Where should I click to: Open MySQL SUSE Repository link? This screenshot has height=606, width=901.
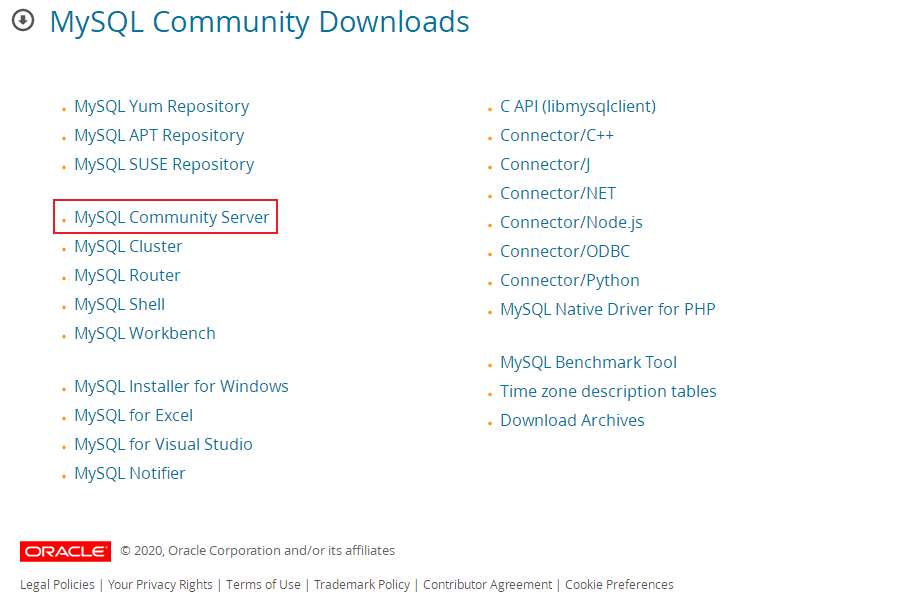click(x=164, y=164)
